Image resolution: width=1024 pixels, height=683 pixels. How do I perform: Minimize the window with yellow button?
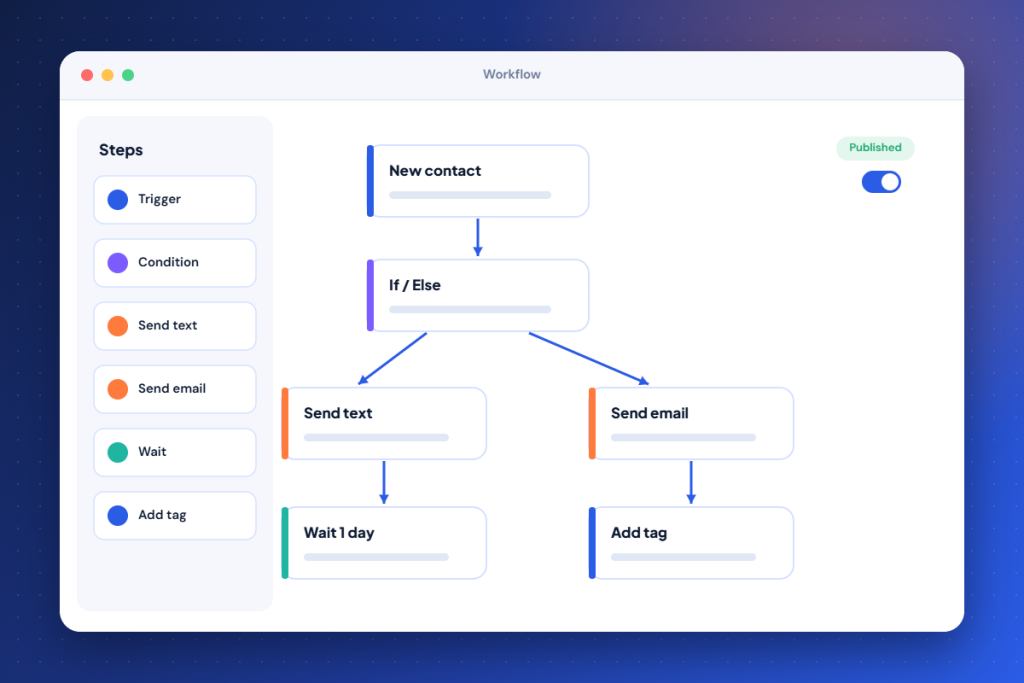(108, 75)
